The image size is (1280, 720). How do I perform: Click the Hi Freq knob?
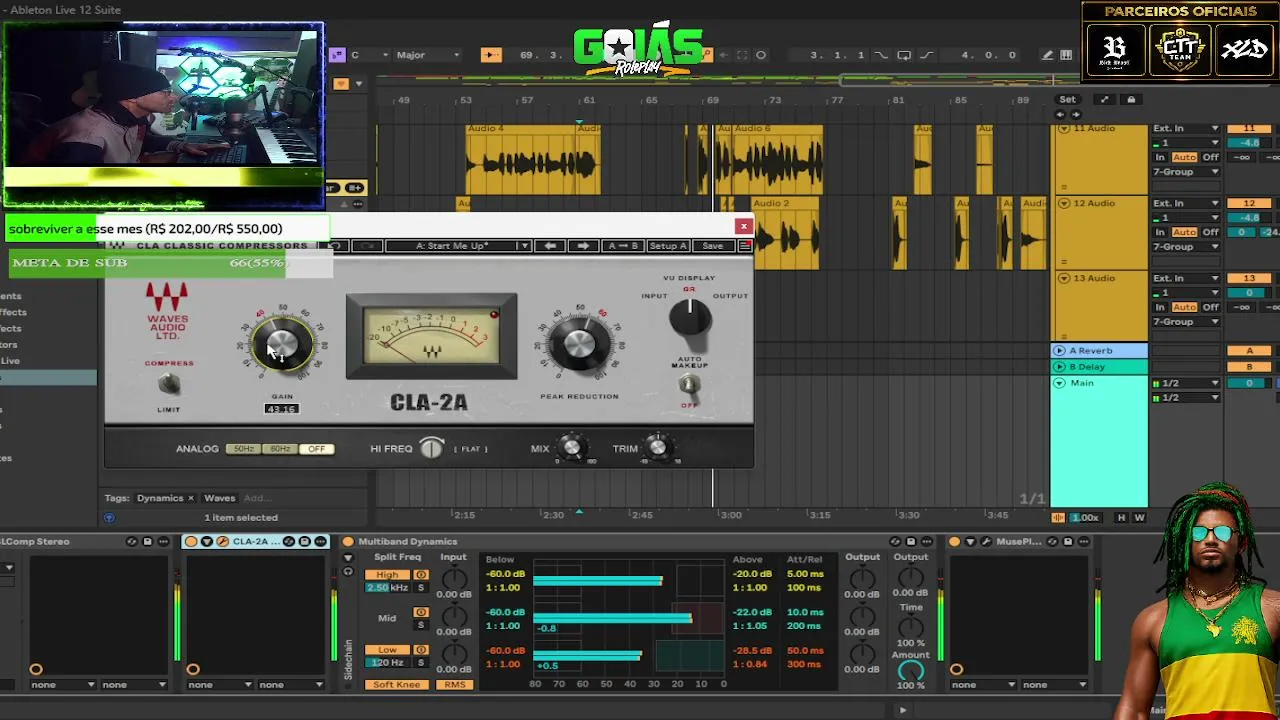pyautogui.click(x=431, y=449)
